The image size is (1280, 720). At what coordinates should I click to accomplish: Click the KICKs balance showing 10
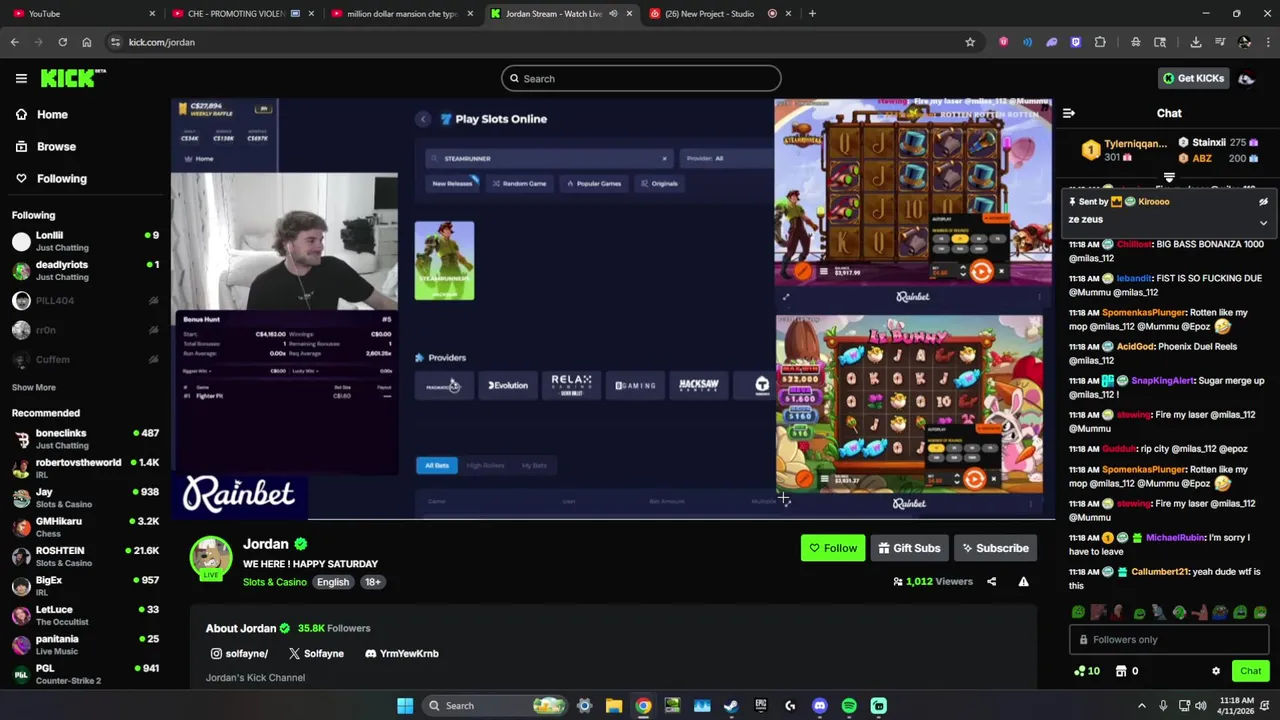(x=1086, y=672)
